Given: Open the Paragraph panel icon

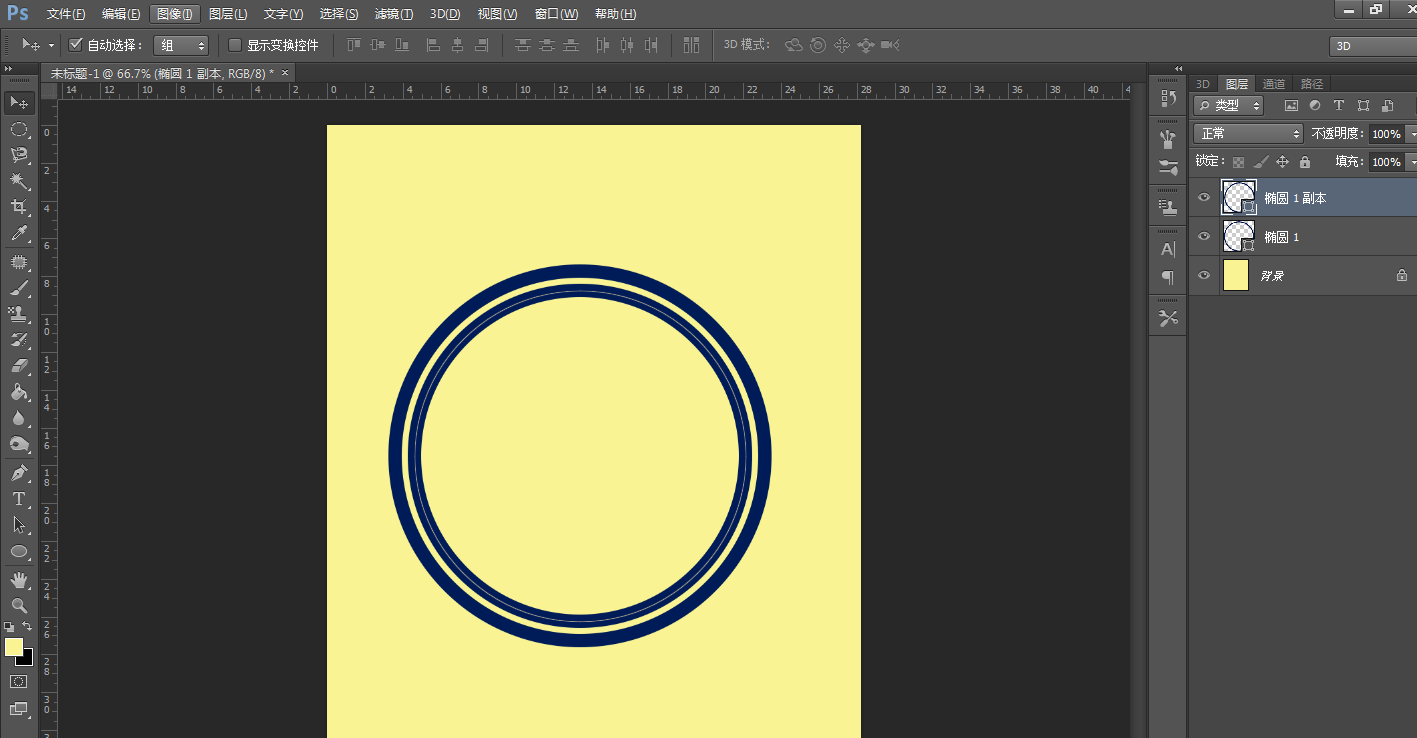Looking at the screenshot, I should pos(1168,277).
